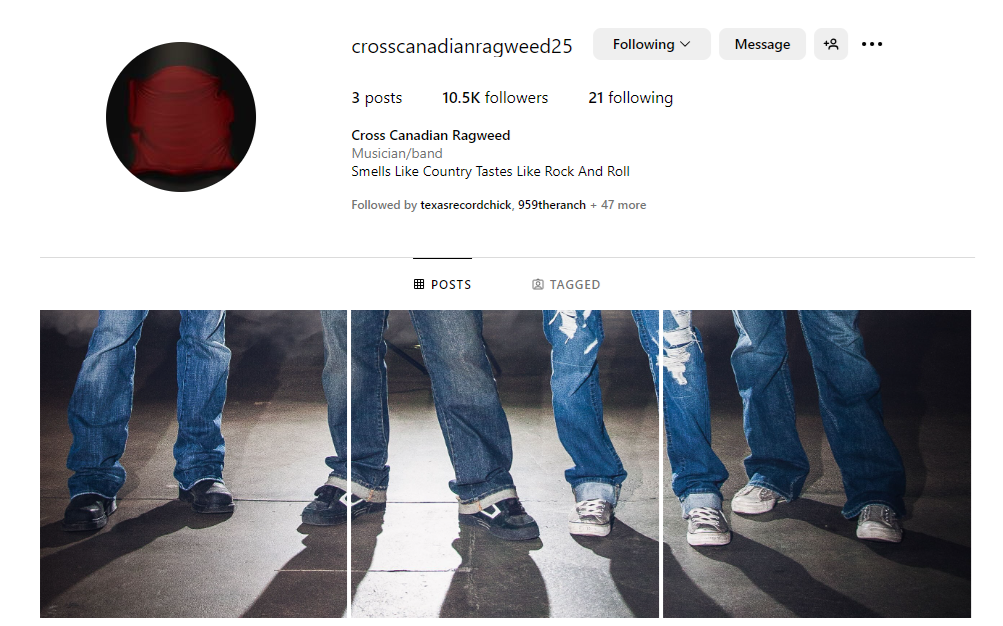Click the 3 posts count
Viewport: 1003px width, 626px height.
[x=377, y=98]
